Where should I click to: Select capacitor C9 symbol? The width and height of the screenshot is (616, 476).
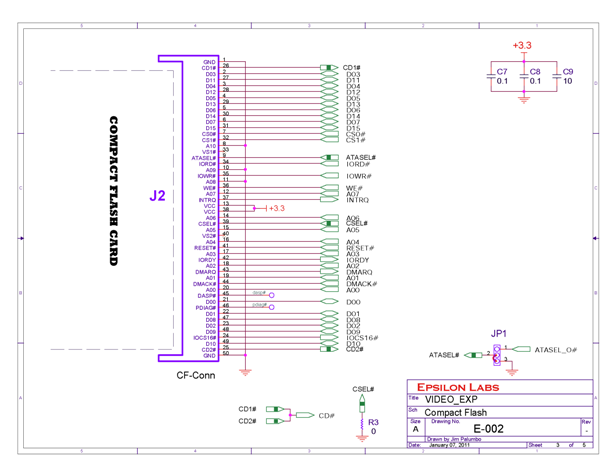[x=556, y=76]
